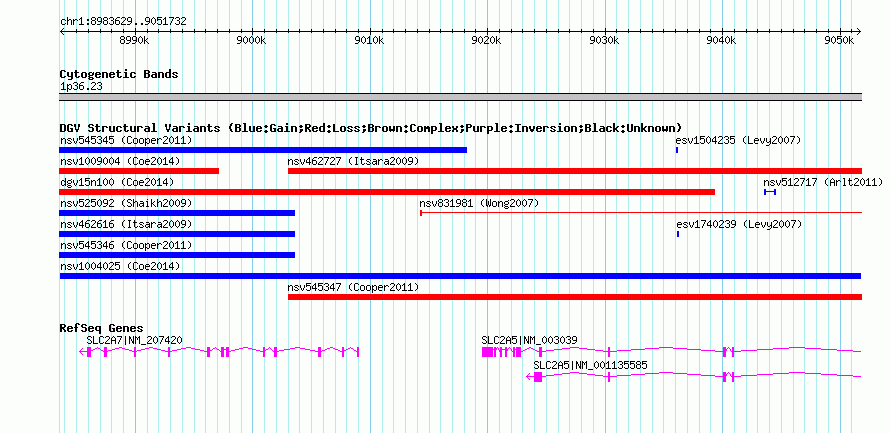Click the nsv545346 (Cooper2011) blue bar
The height and width of the screenshot is (433, 890).
pos(177,255)
